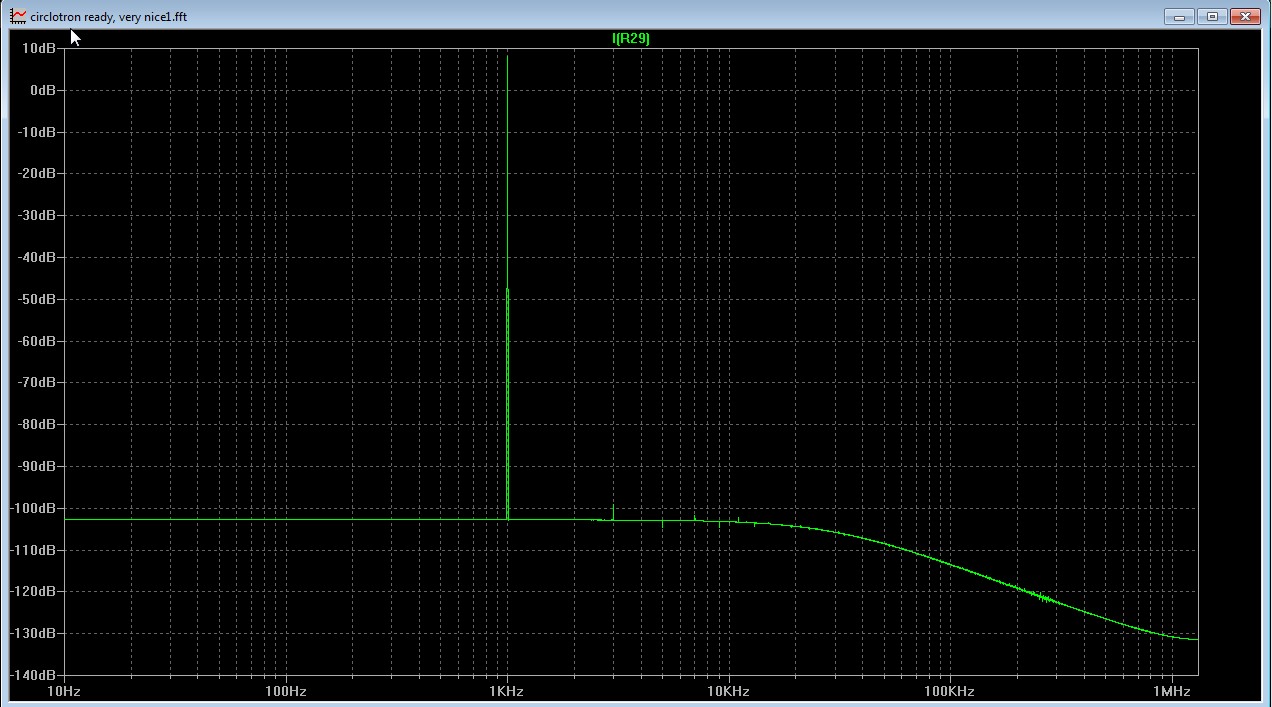This screenshot has width=1272, height=707.
Task: Click the -80dB axis label
Action: tap(36, 424)
